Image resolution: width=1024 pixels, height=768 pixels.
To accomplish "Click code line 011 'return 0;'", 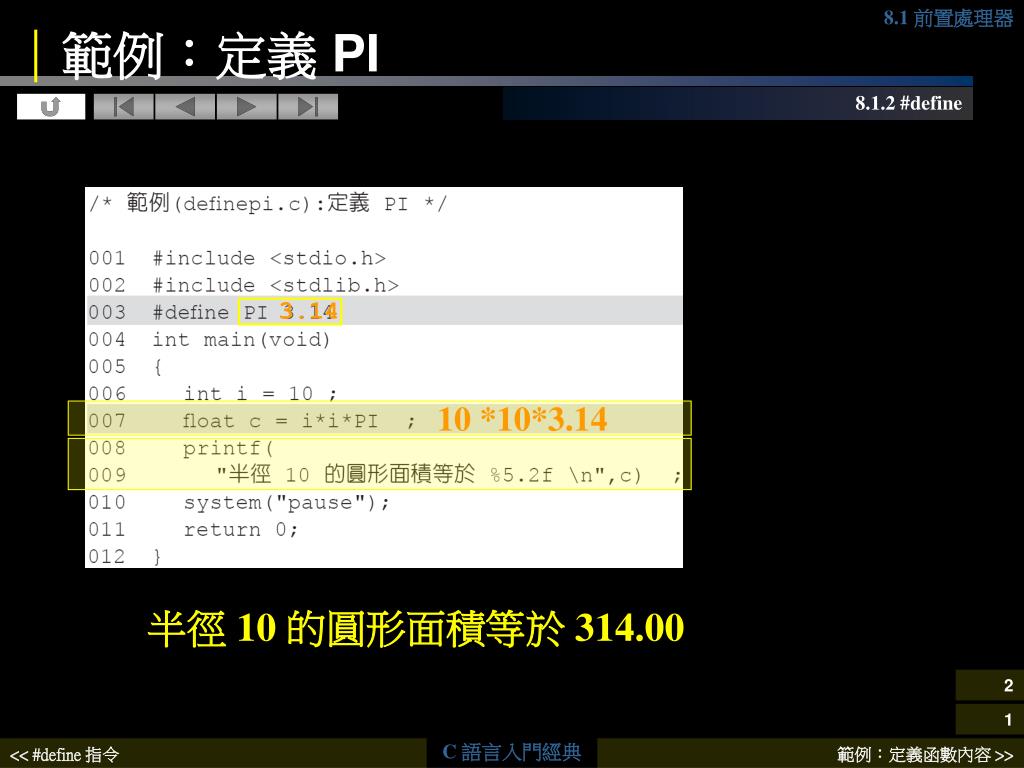I will [241, 530].
